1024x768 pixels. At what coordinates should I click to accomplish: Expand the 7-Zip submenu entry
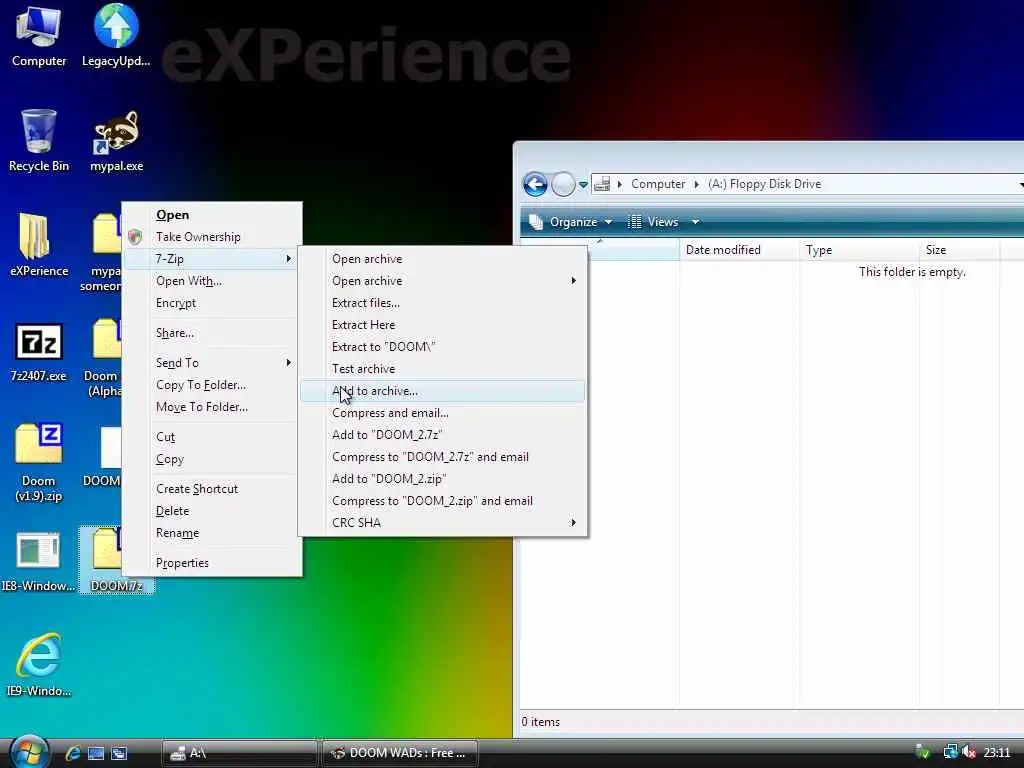click(x=212, y=259)
